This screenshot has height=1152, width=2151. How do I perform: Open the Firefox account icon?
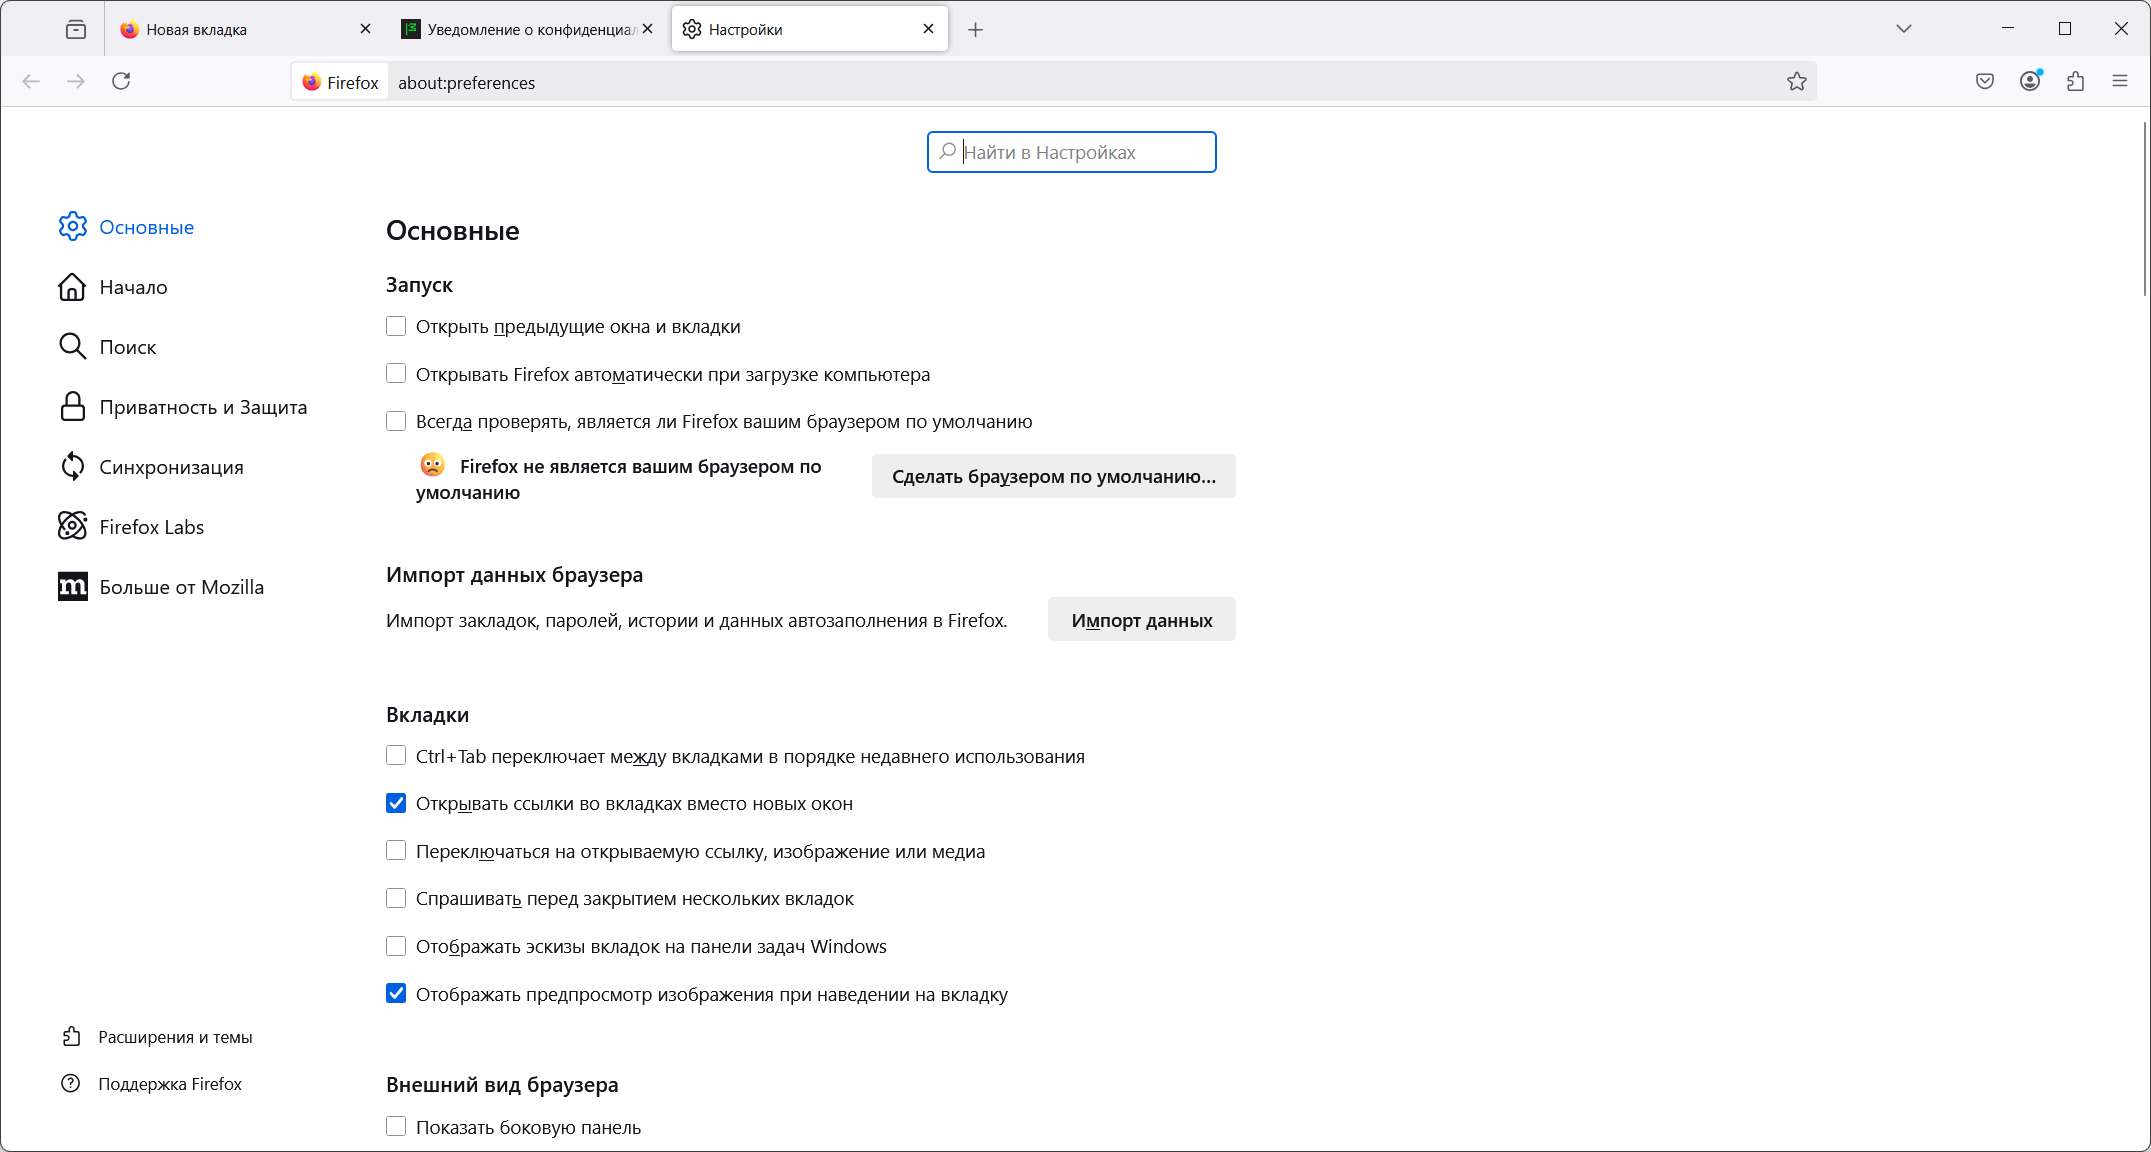pos(2030,81)
